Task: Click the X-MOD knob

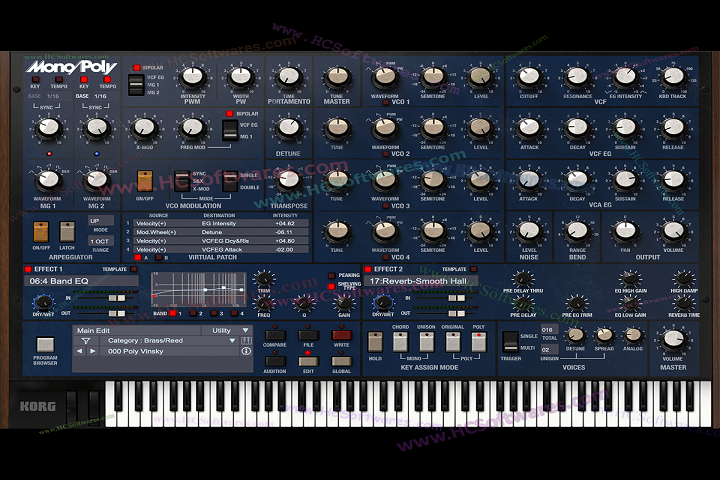Action: click(145, 129)
